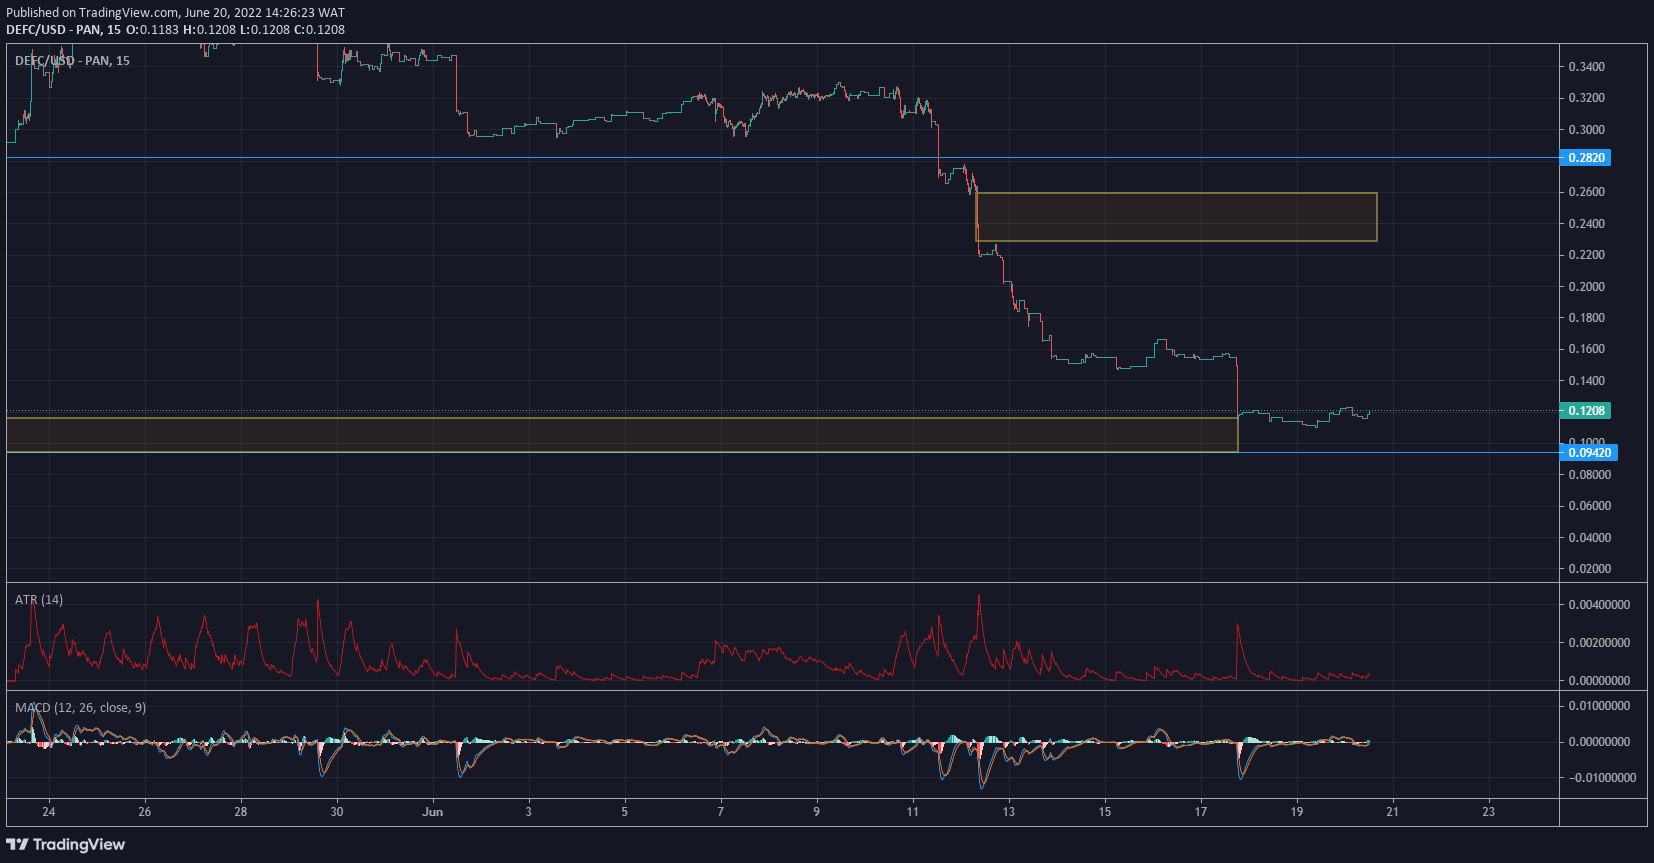The height and width of the screenshot is (863, 1654).
Task: Click date 13 on time axis
Action: pyautogui.click(x=1009, y=812)
